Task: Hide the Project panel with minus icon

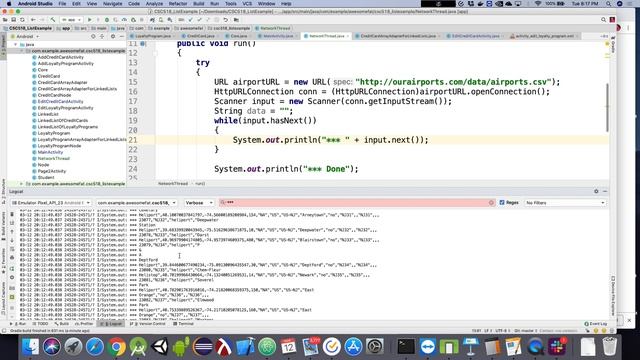Action: 122,36
